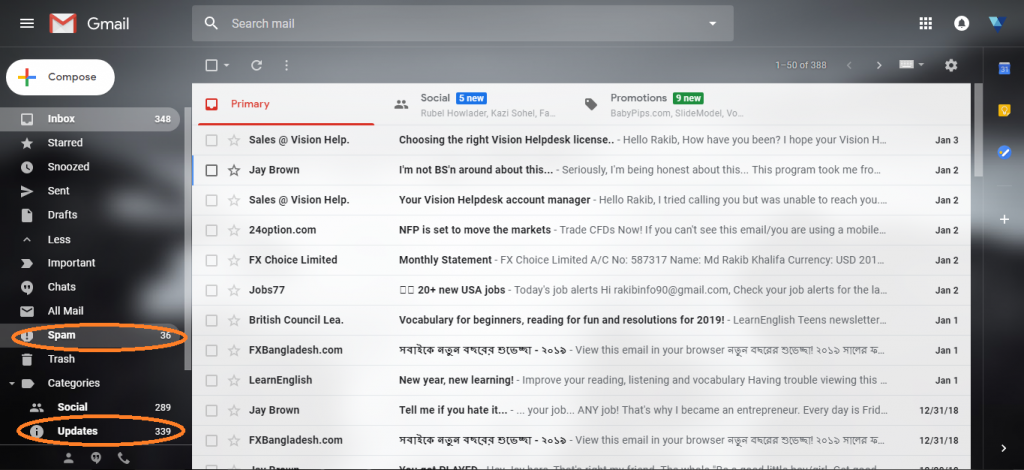1024x470 pixels.
Task: Click the Compose button
Action: pos(60,77)
